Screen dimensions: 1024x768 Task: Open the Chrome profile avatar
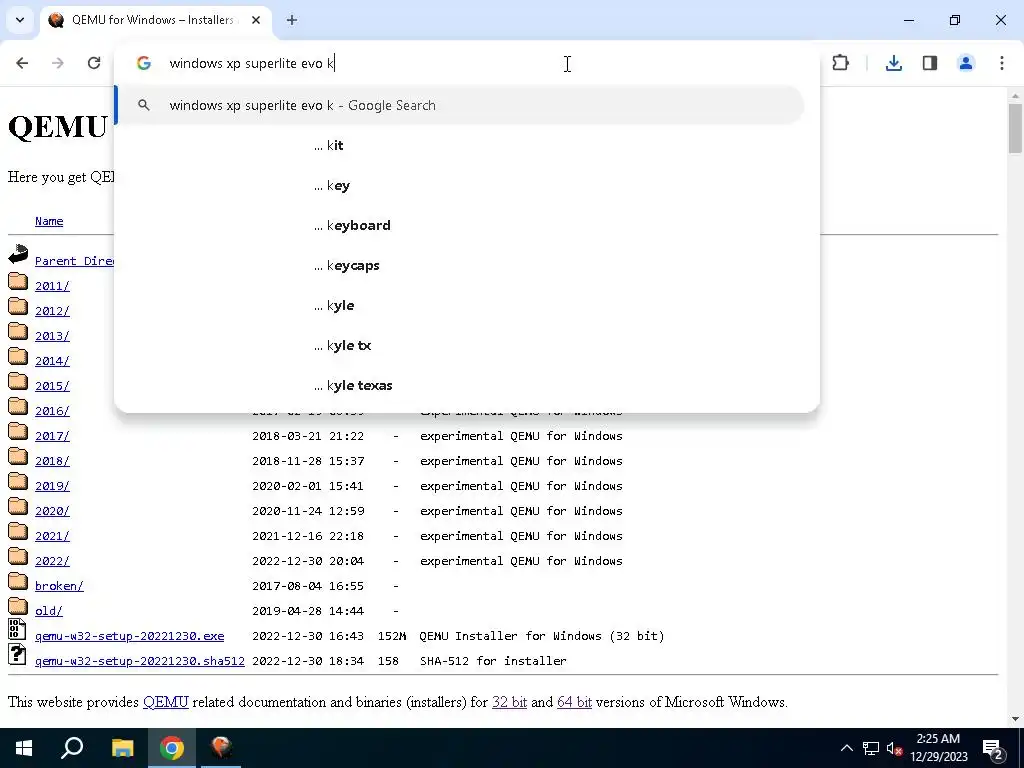click(966, 63)
